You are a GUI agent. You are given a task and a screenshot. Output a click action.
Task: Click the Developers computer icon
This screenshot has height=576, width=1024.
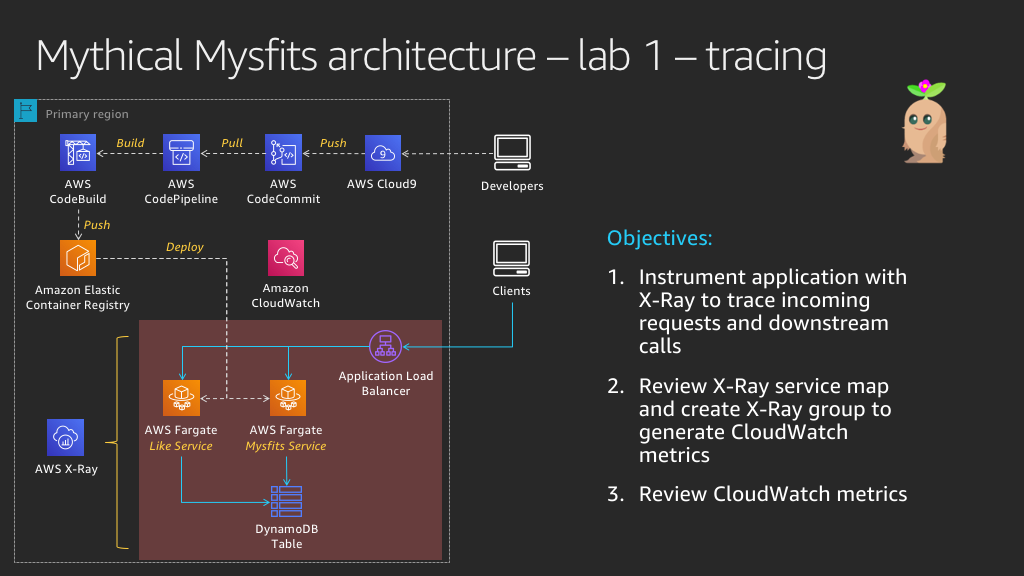point(512,153)
